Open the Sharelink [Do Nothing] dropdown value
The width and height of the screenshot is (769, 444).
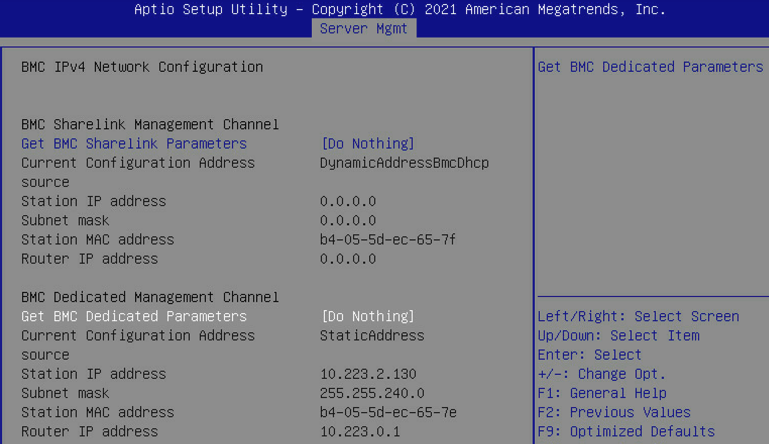tap(367, 144)
